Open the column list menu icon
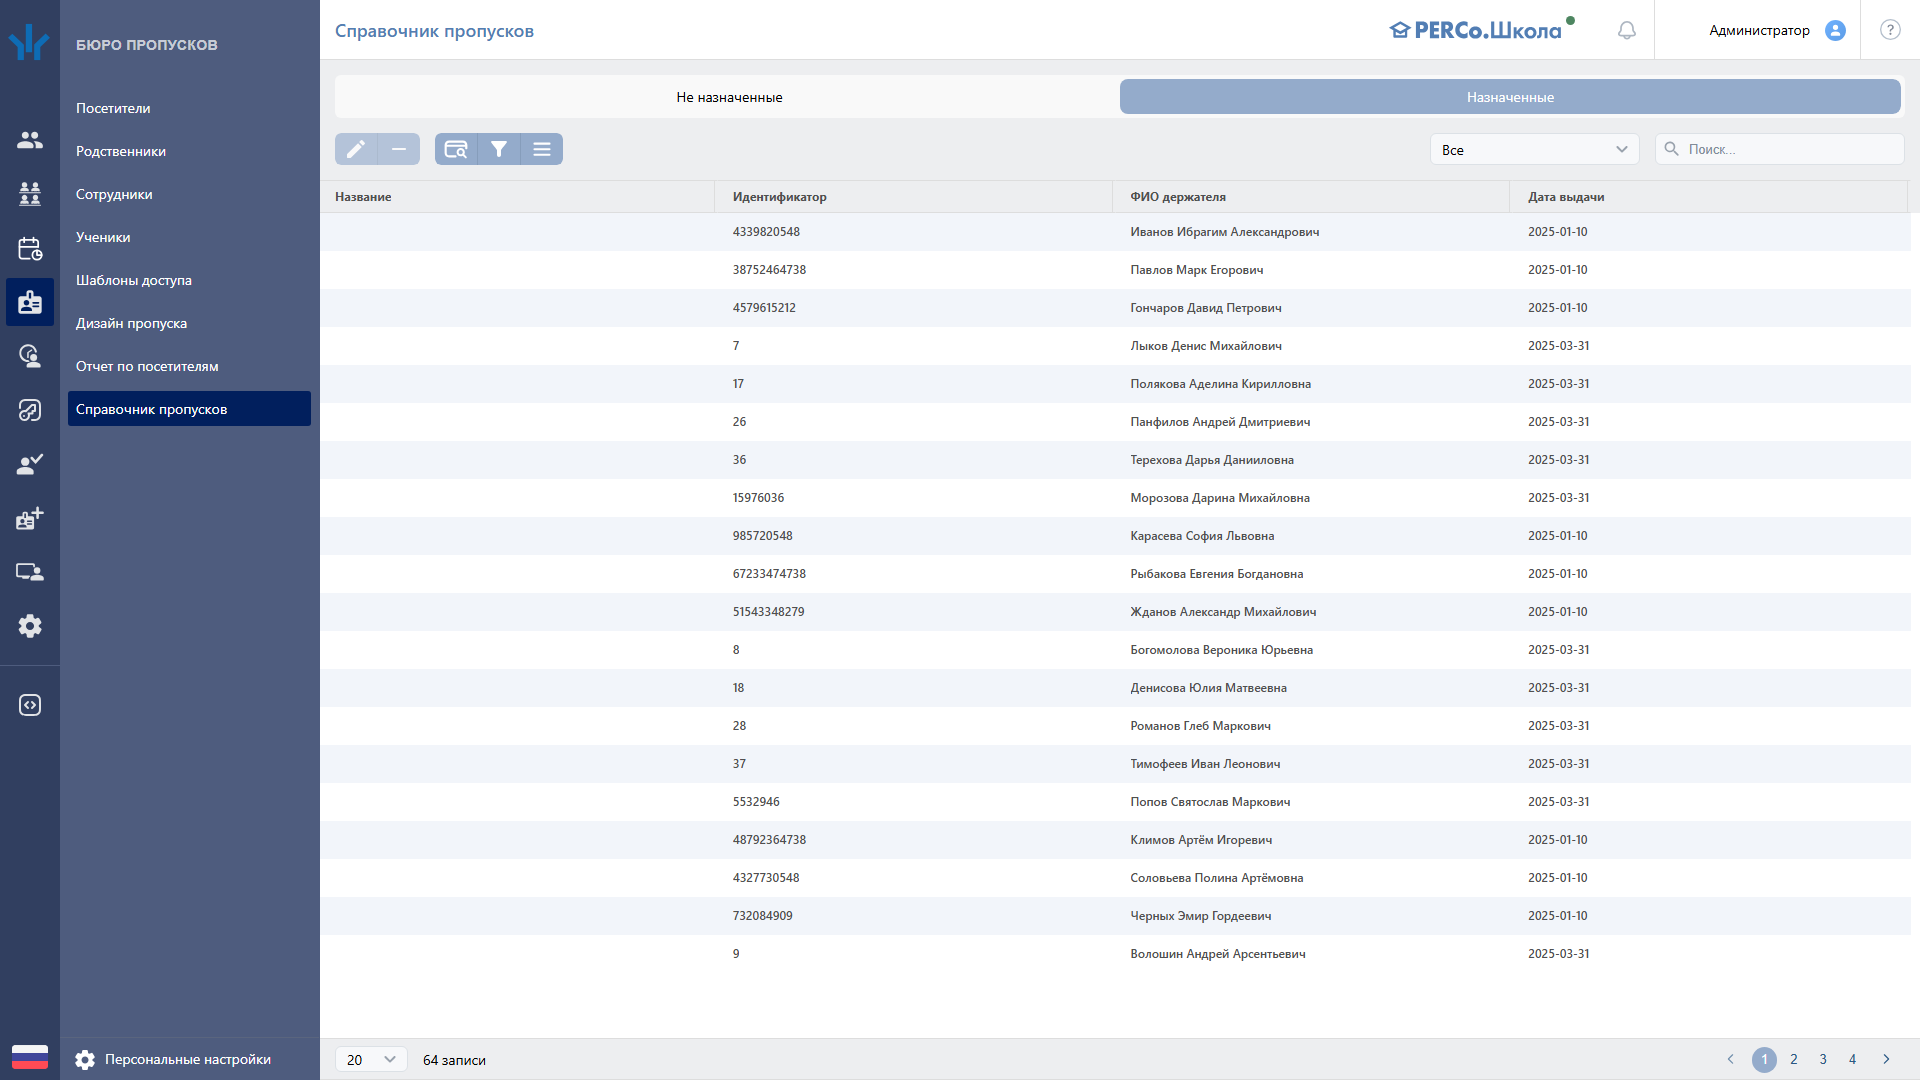Image resolution: width=1920 pixels, height=1080 pixels. [542, 149]
